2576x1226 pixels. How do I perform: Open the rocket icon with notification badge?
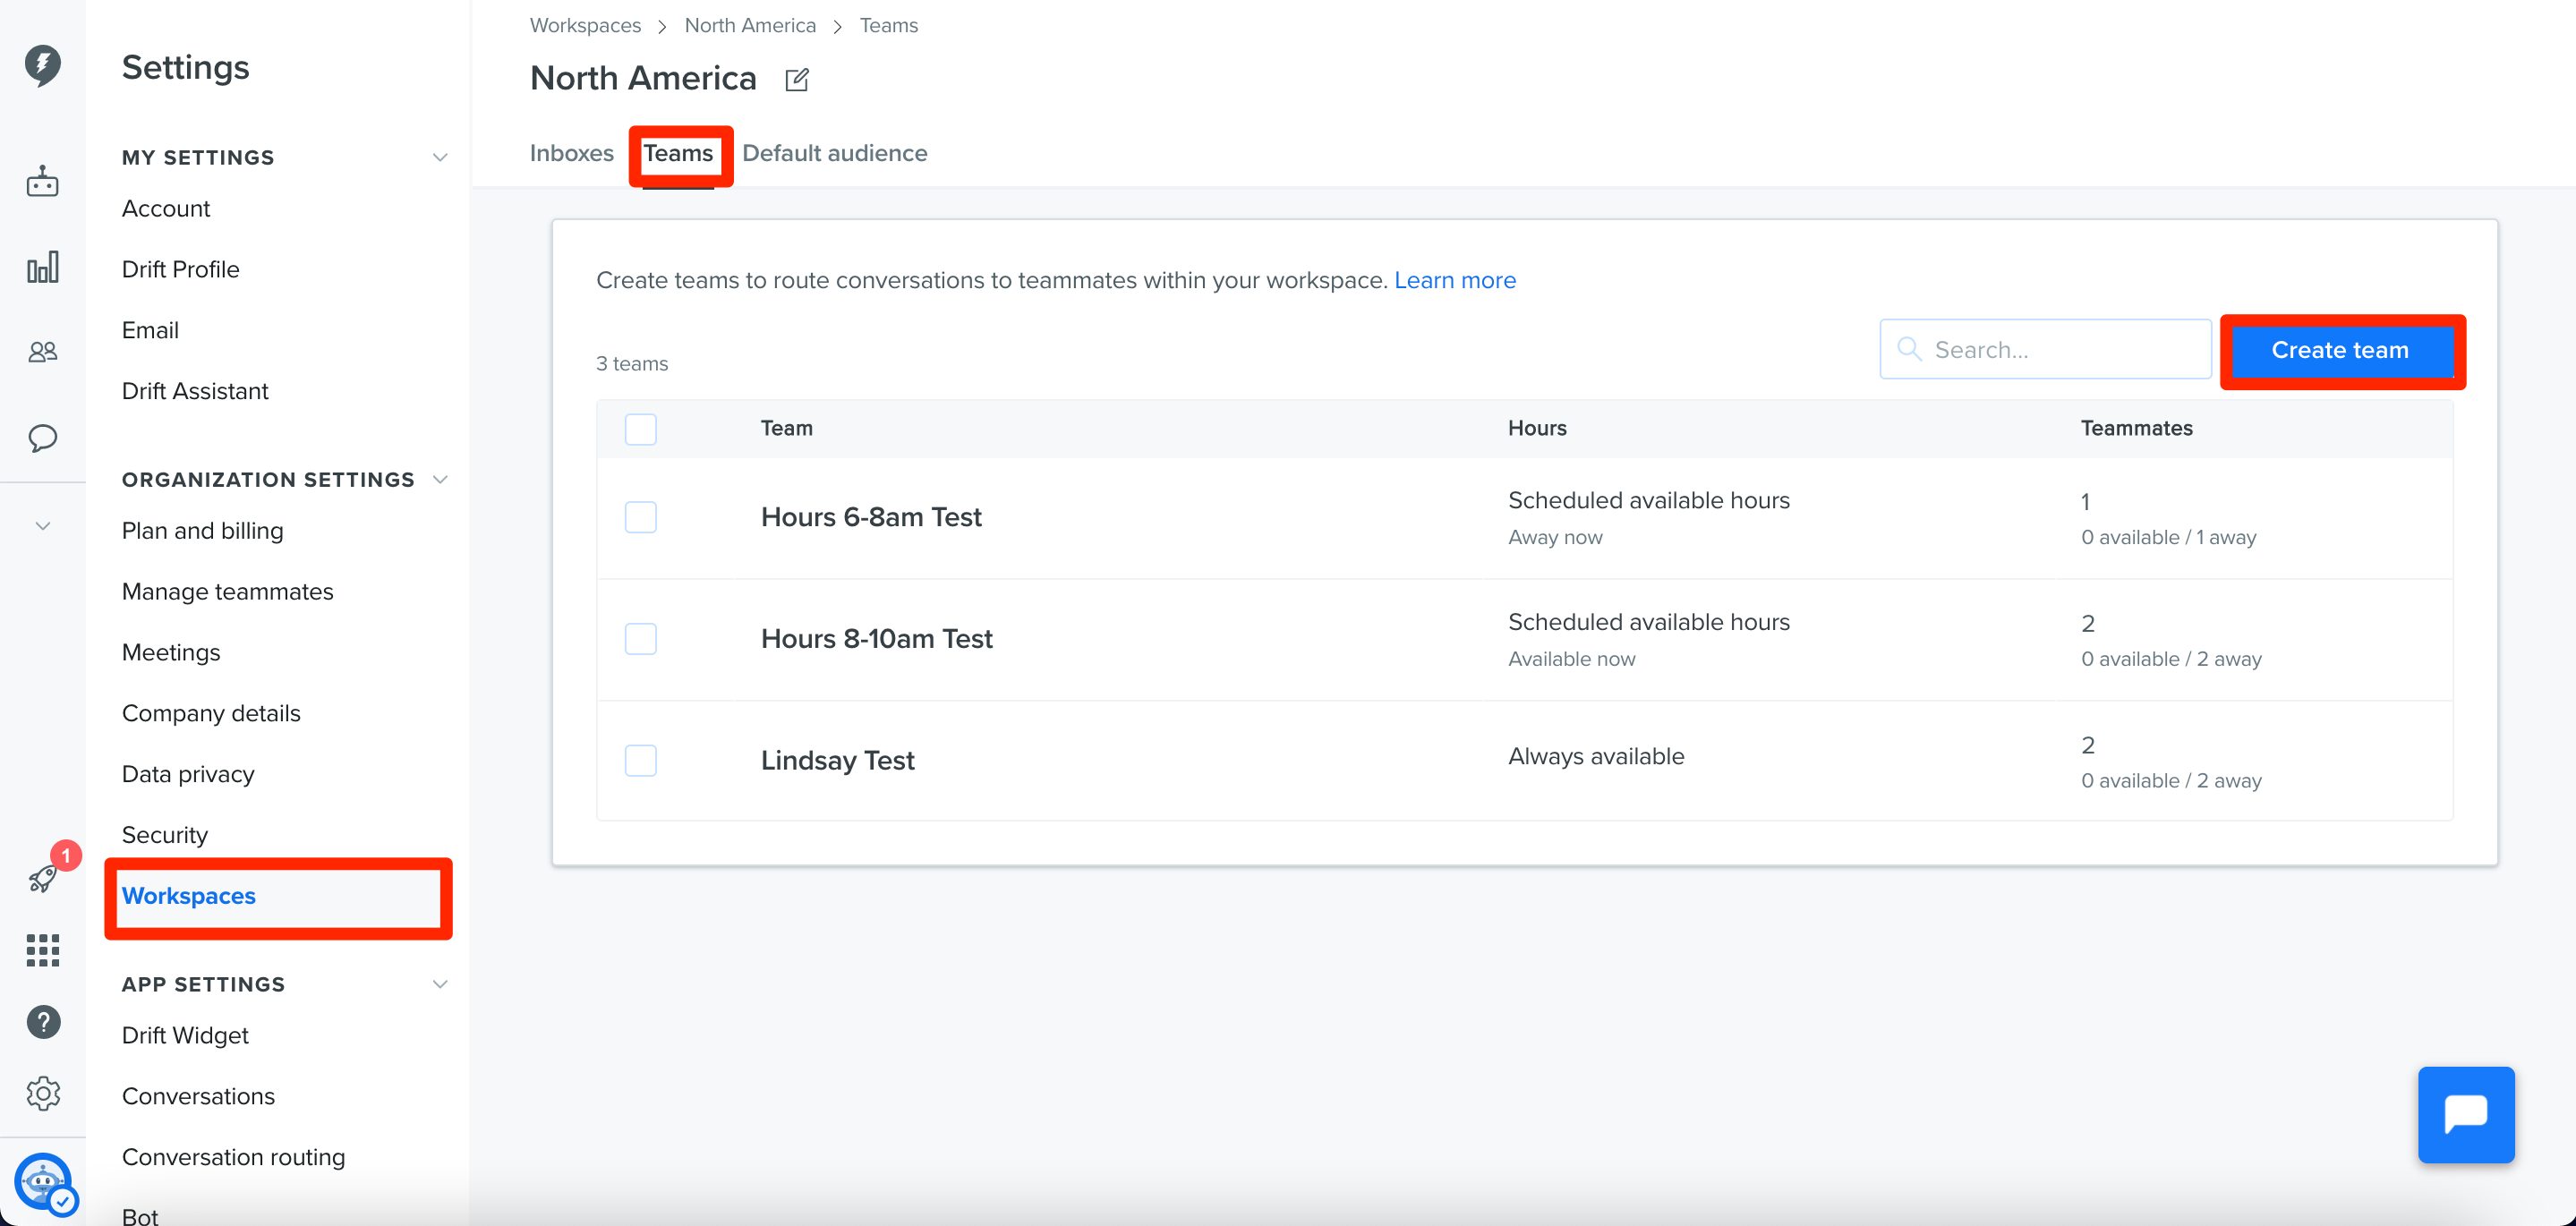(x=44, y=877)
